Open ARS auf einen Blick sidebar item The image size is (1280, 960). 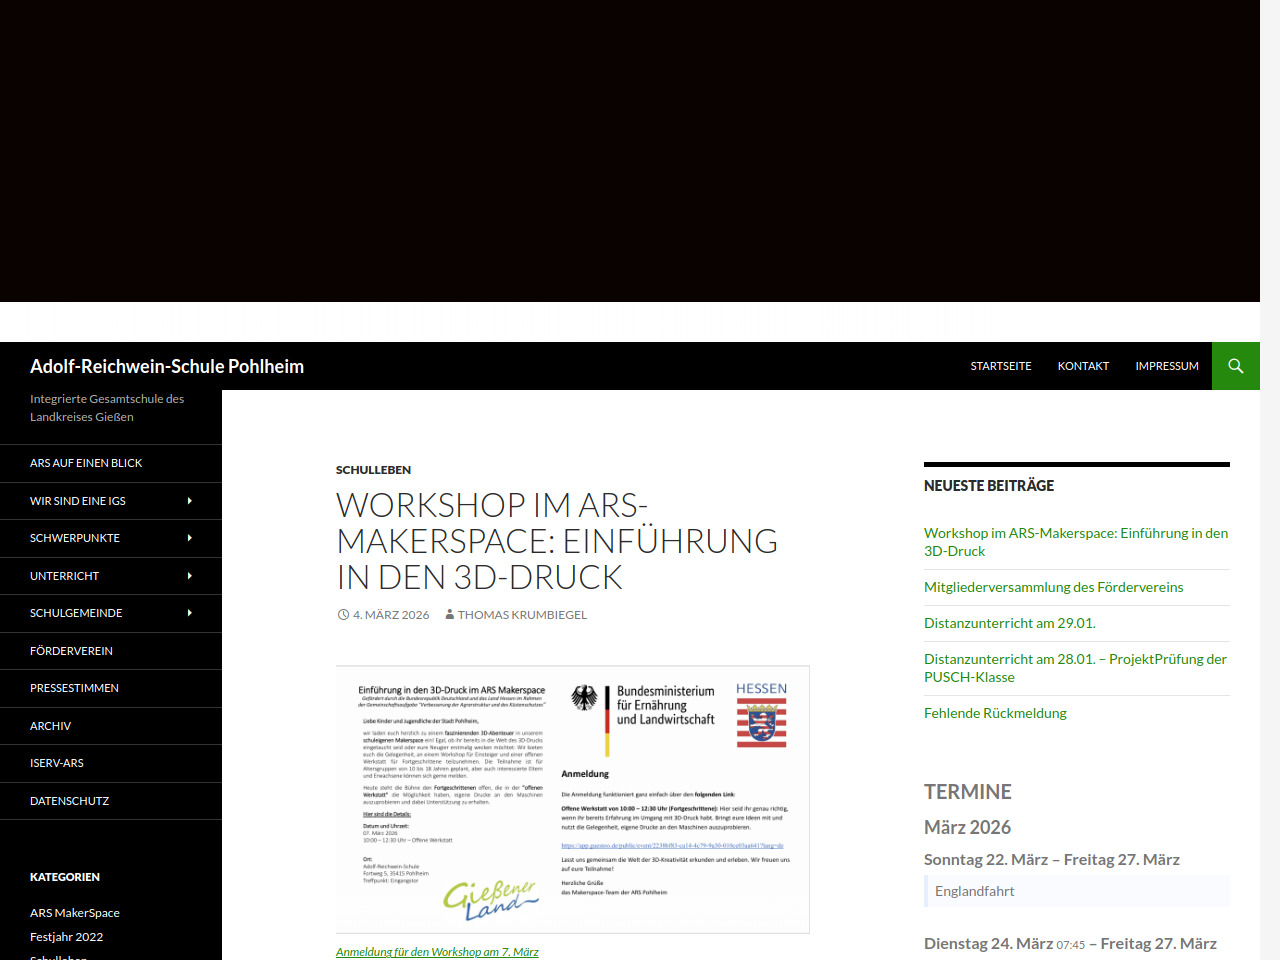pyautogui.click(x=86, y=463)
